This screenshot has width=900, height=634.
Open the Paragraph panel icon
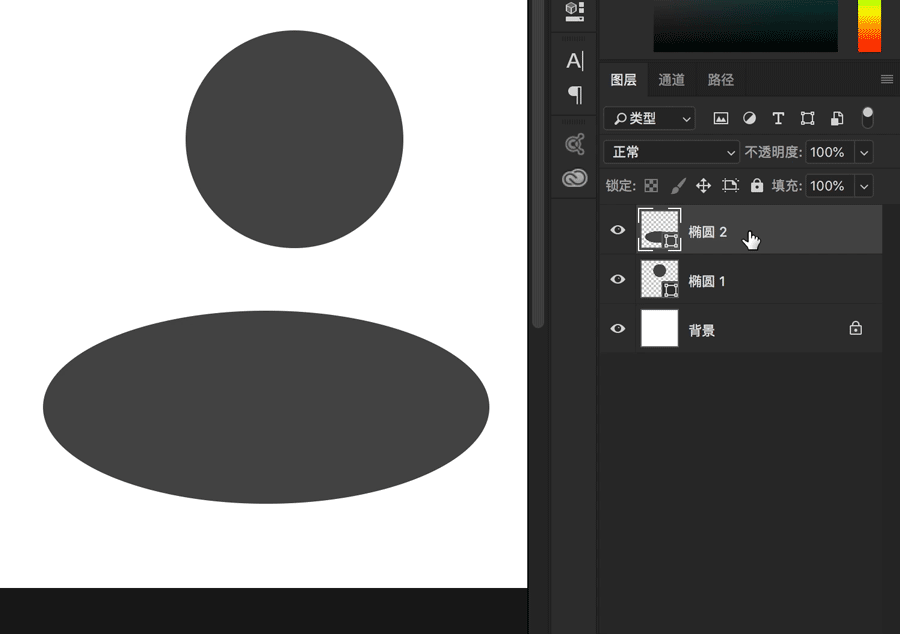(574, 94)
